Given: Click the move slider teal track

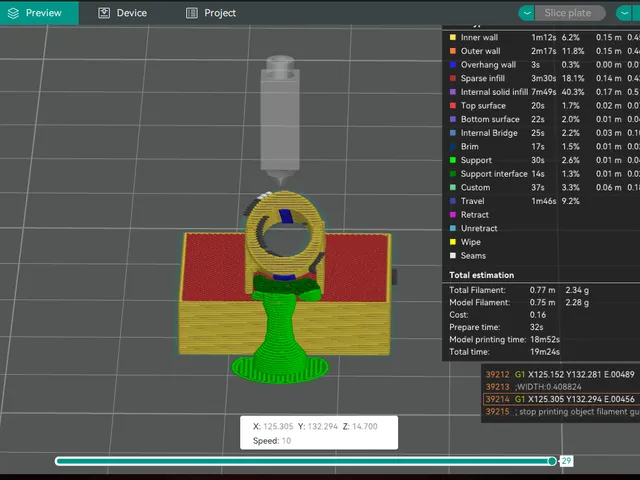Looking at the screenshot, I should pos(302,461).
